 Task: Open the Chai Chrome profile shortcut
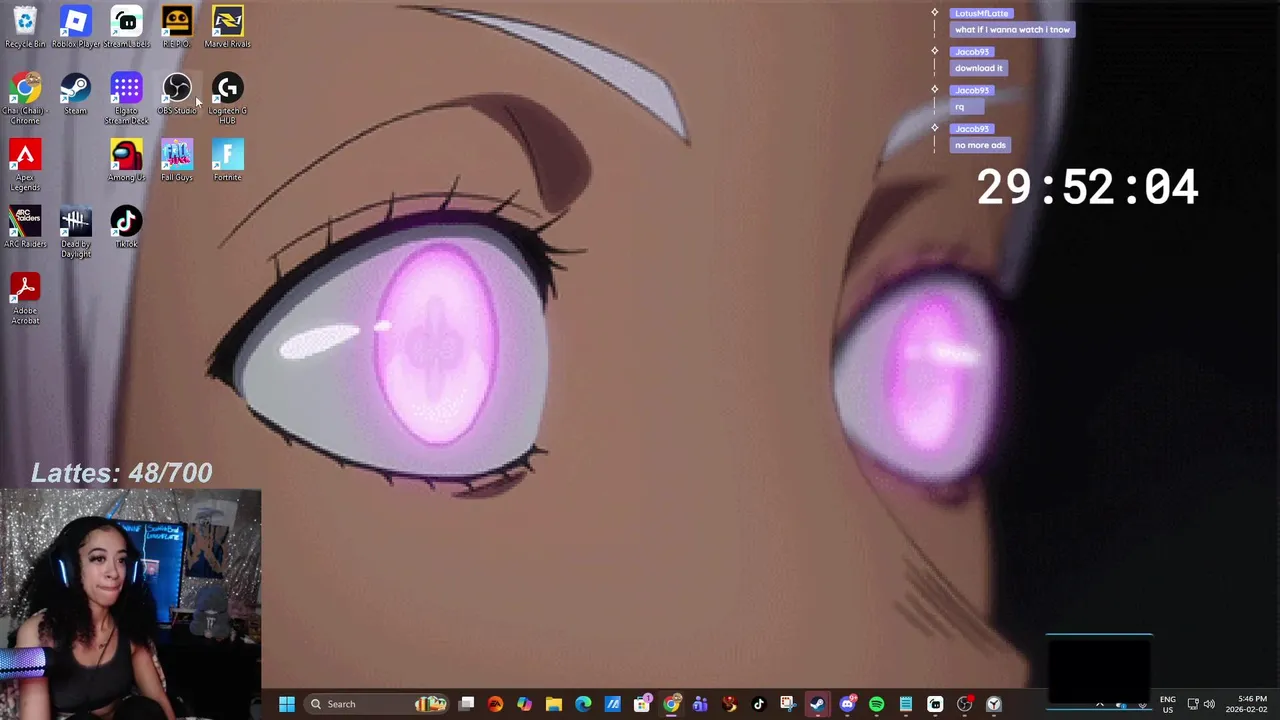[25, 99]
